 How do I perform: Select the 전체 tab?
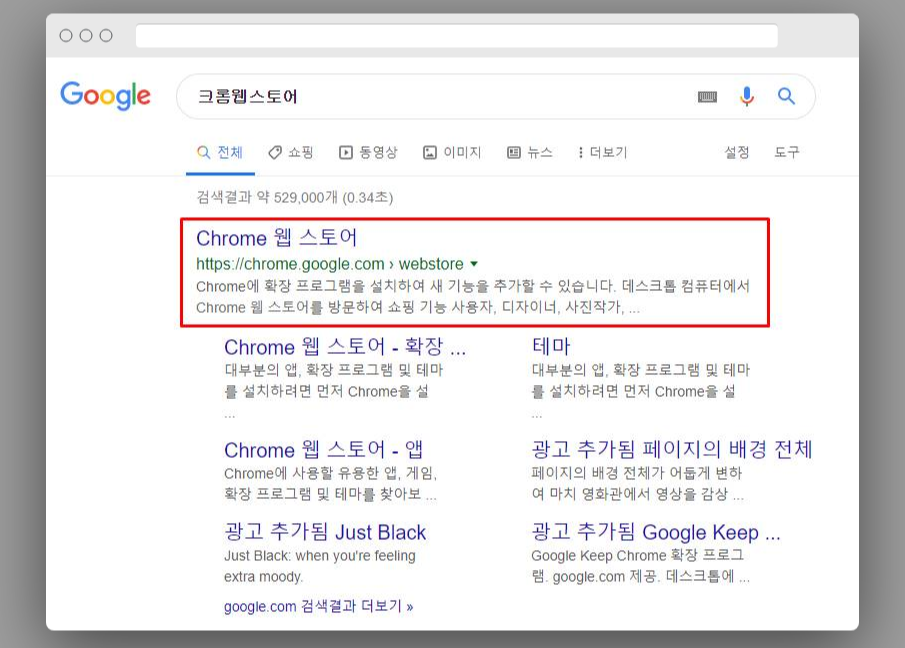click(x=220, y=153)
